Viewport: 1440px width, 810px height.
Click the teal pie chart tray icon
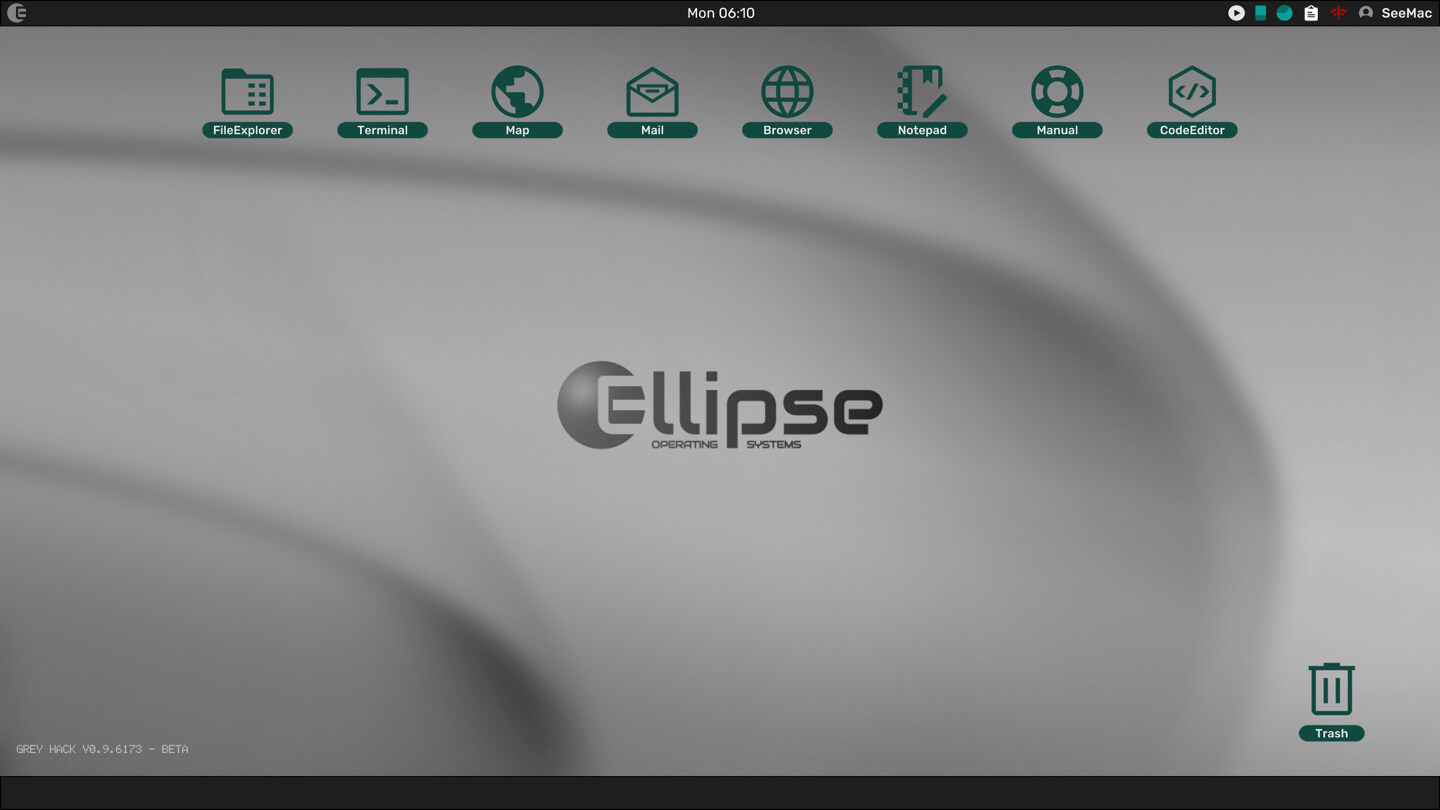1284,13
